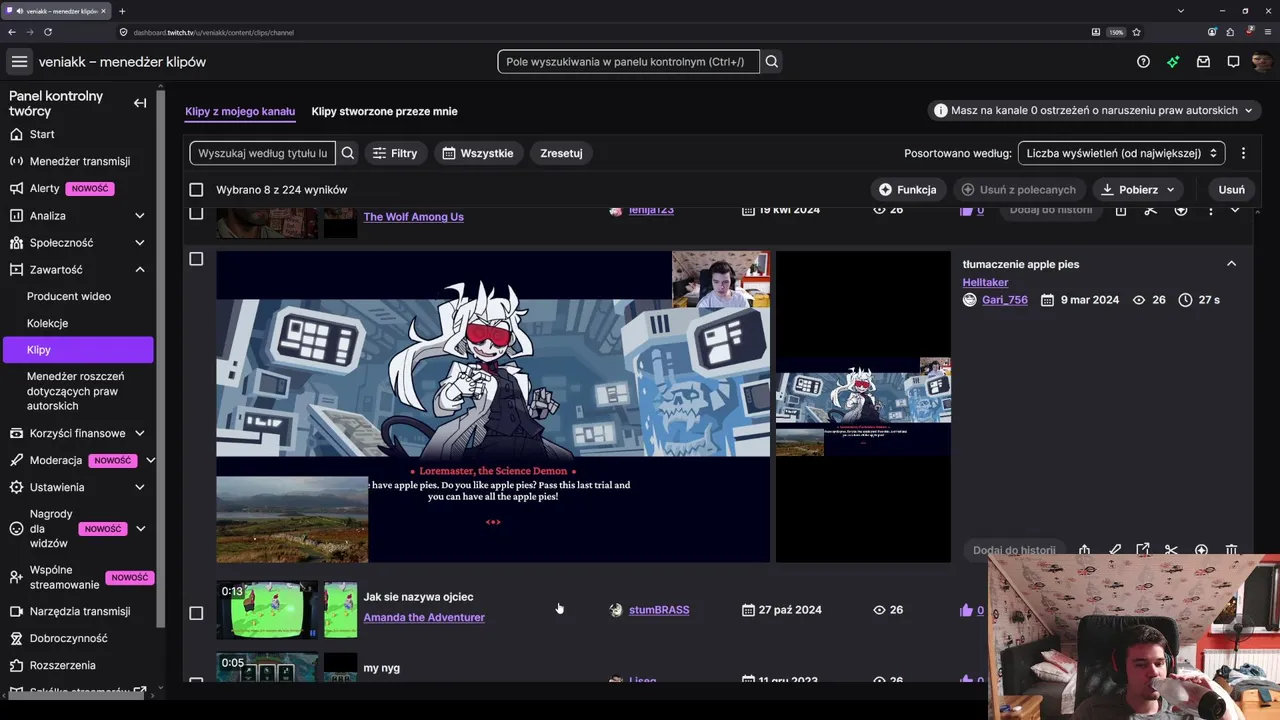Feature the apple pies clip with star icon
Image resolution: width=1280 pixels, height=720 pixels.
point(1202,550)
